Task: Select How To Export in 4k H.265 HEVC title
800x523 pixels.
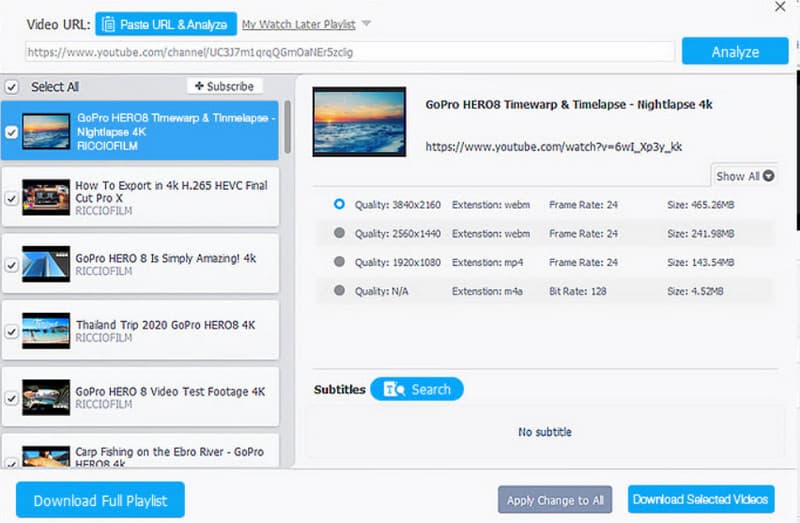Action: point(171,191)
